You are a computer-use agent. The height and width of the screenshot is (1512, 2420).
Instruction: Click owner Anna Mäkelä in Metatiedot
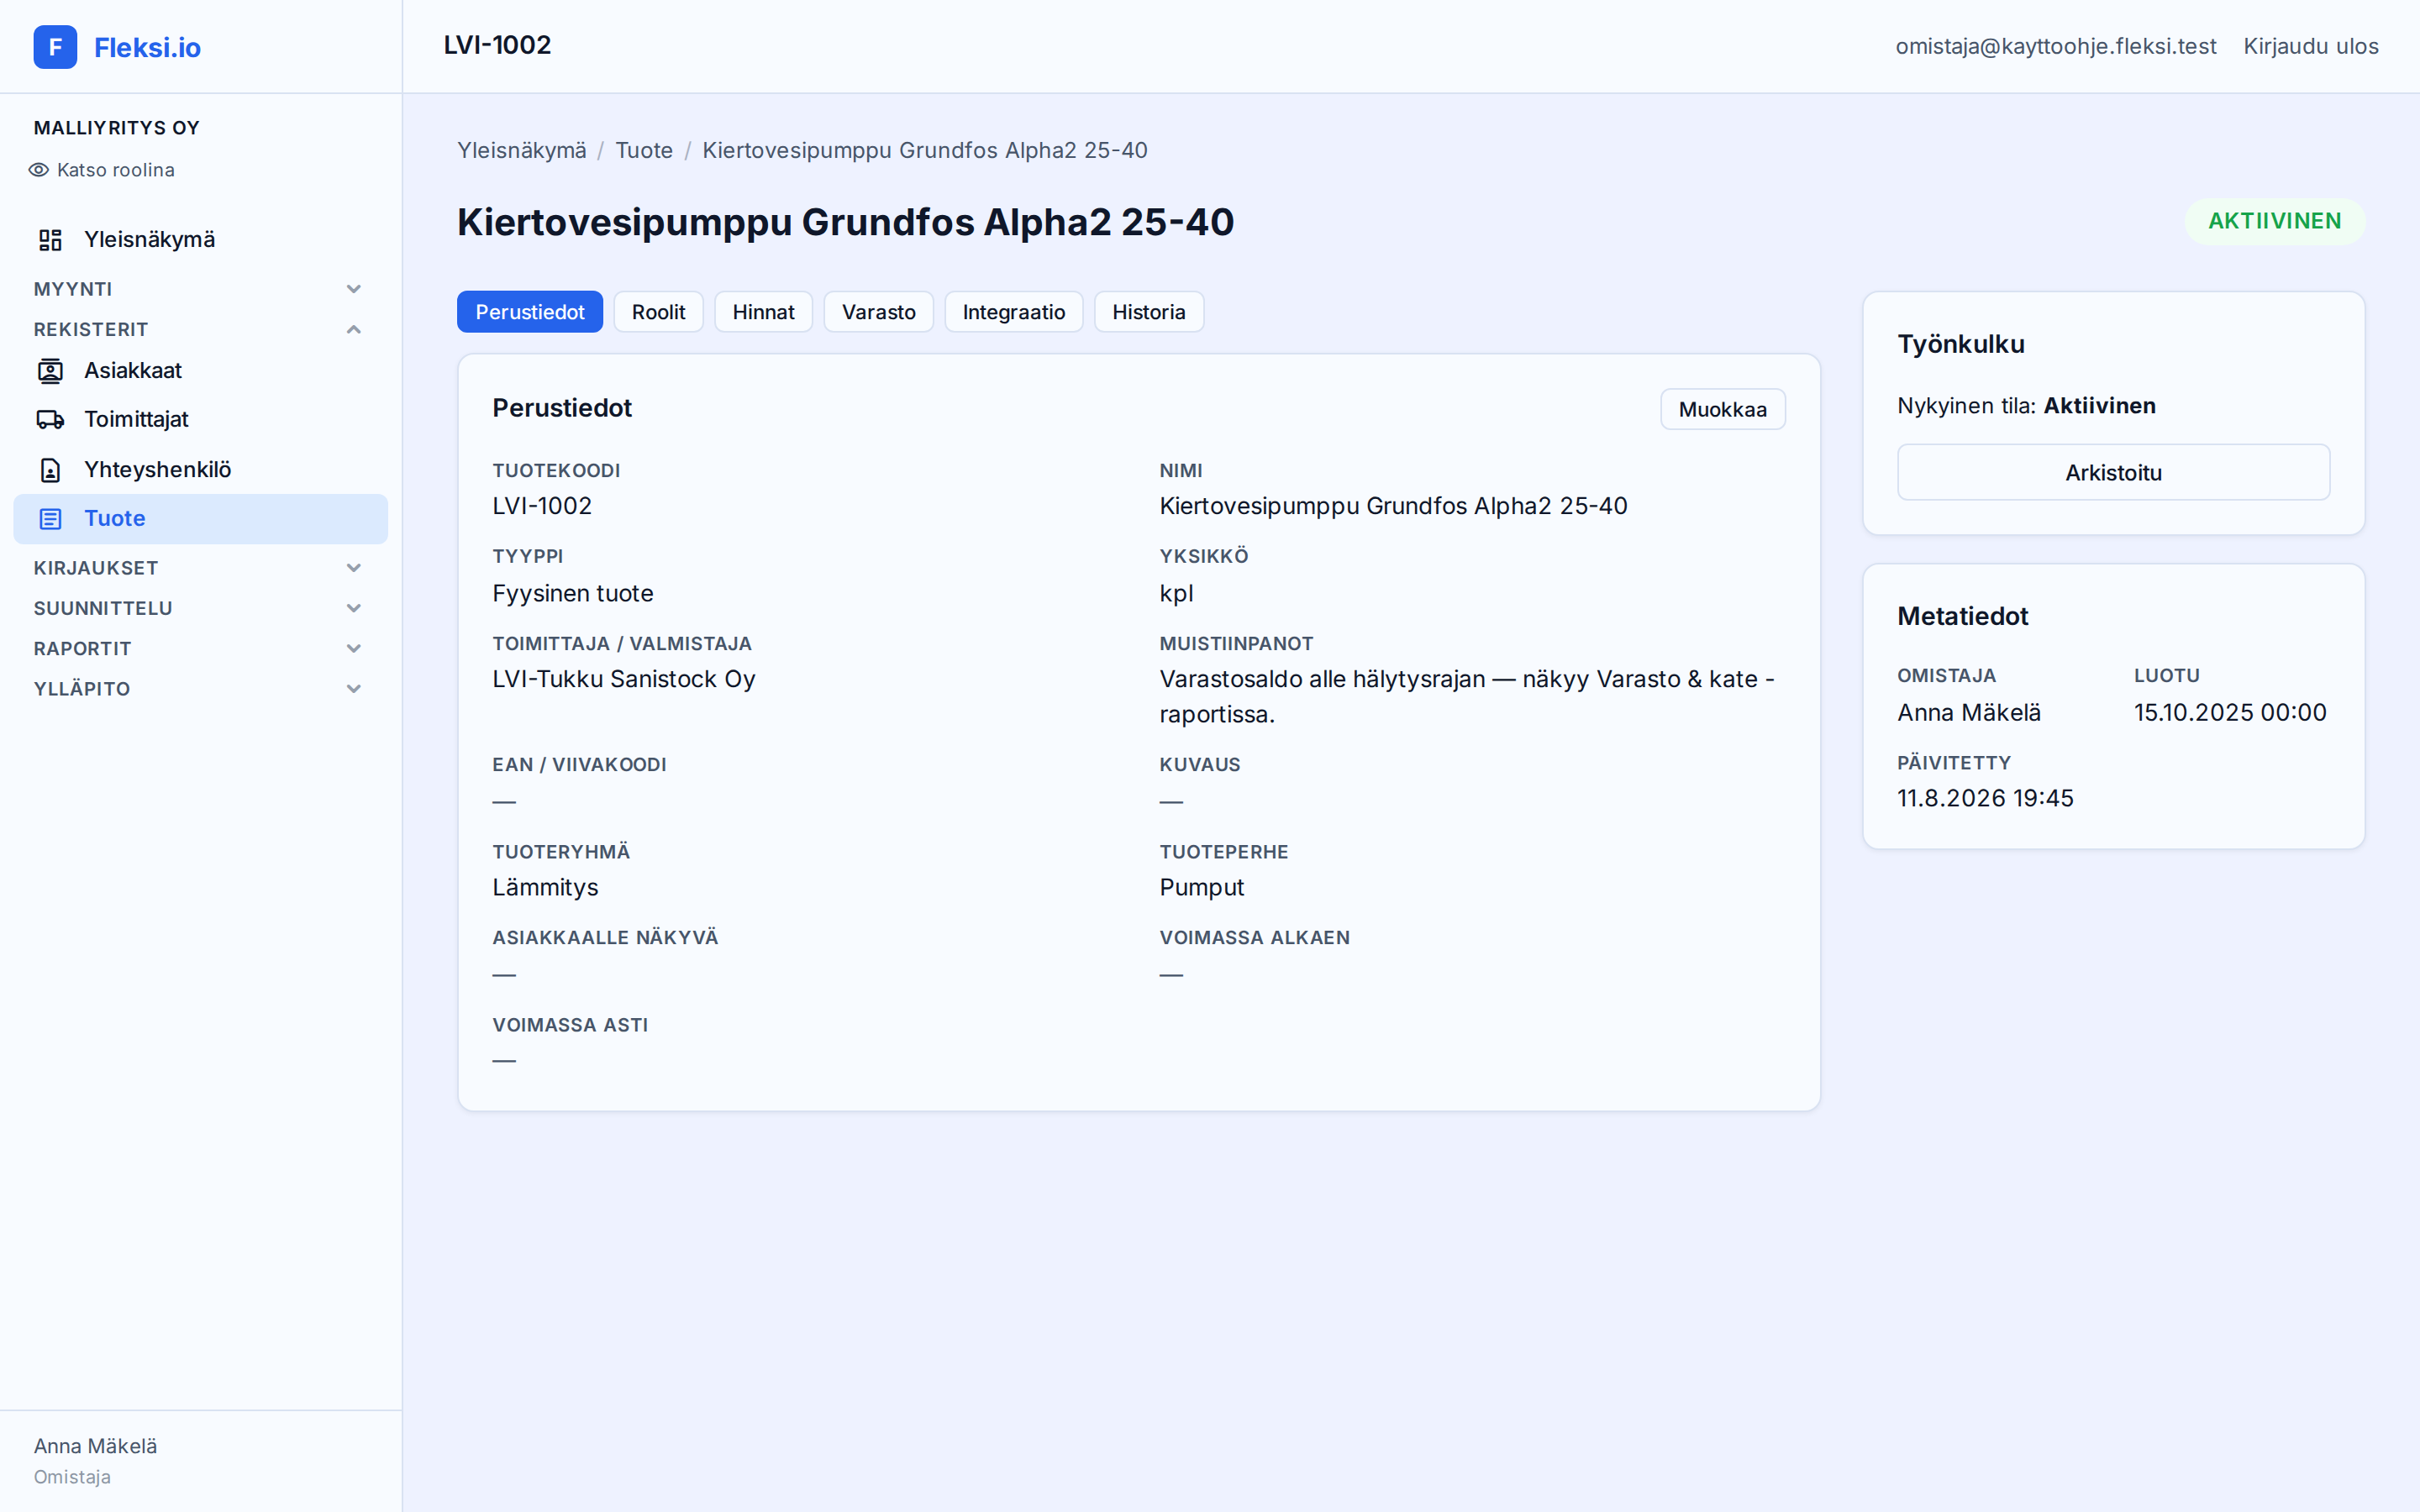1969,712
